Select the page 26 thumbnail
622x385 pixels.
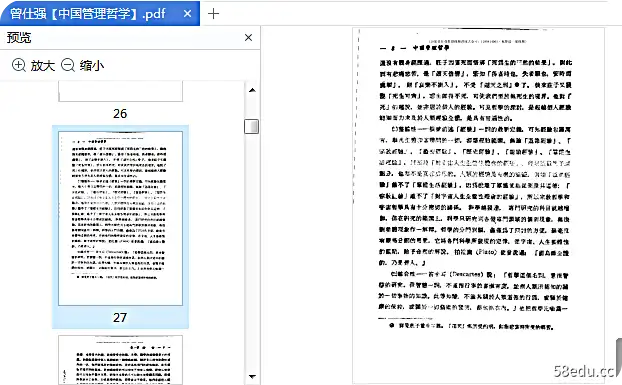coord(121,92)
